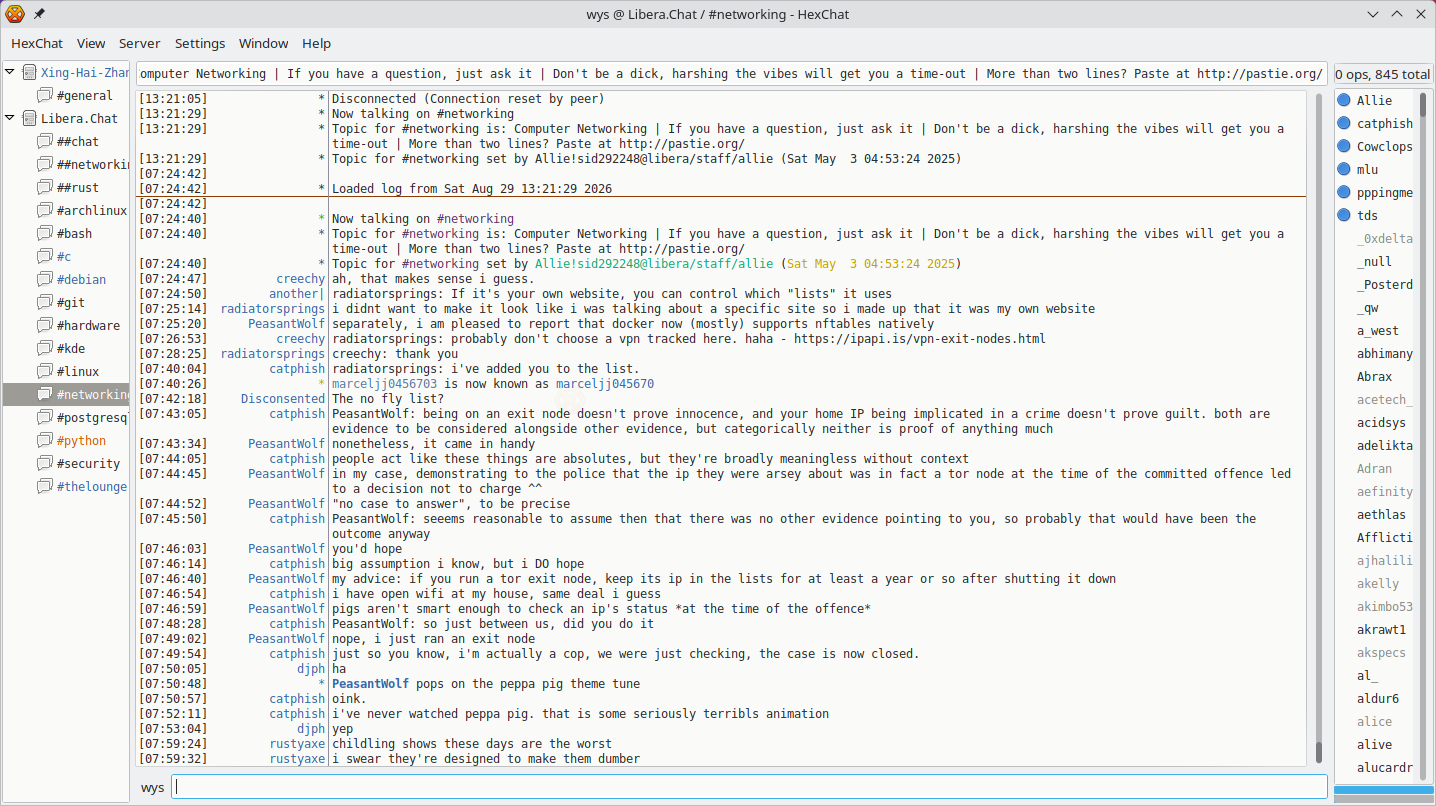Switch to the #archlinux channel
Viewport: 1436px width, 806px height.
tap(92, 210)
